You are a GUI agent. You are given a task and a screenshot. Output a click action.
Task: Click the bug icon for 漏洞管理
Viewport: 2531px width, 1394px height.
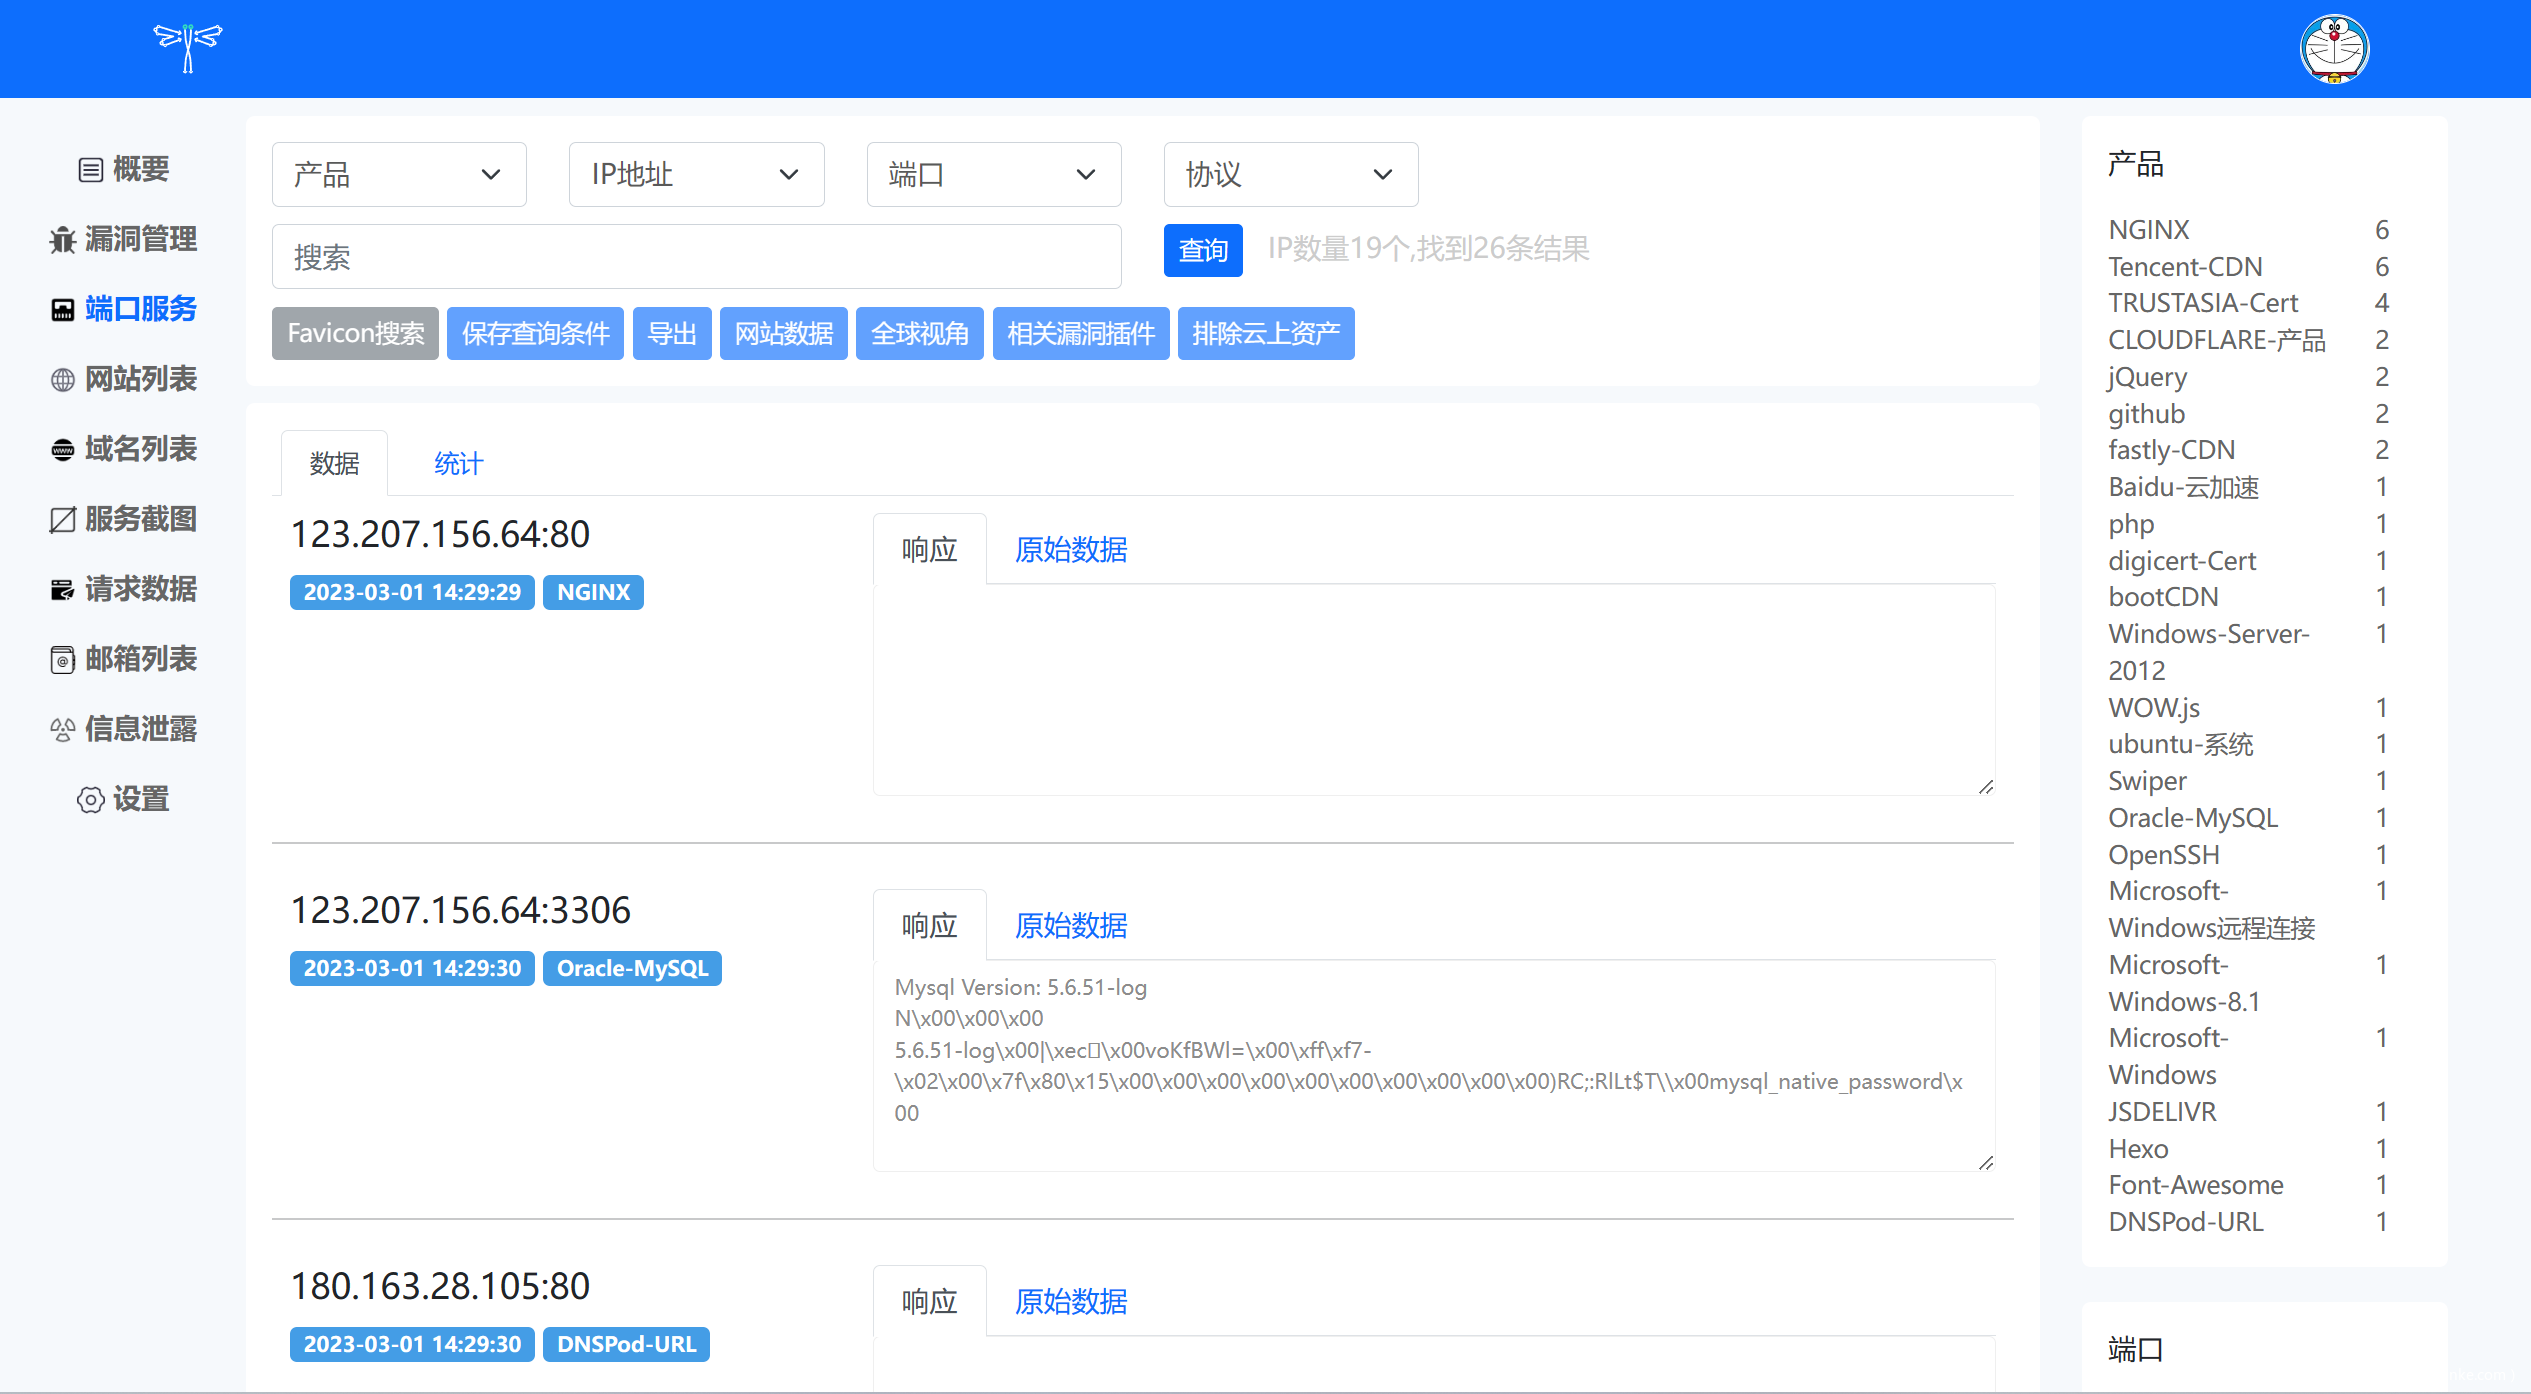(62, 240)
